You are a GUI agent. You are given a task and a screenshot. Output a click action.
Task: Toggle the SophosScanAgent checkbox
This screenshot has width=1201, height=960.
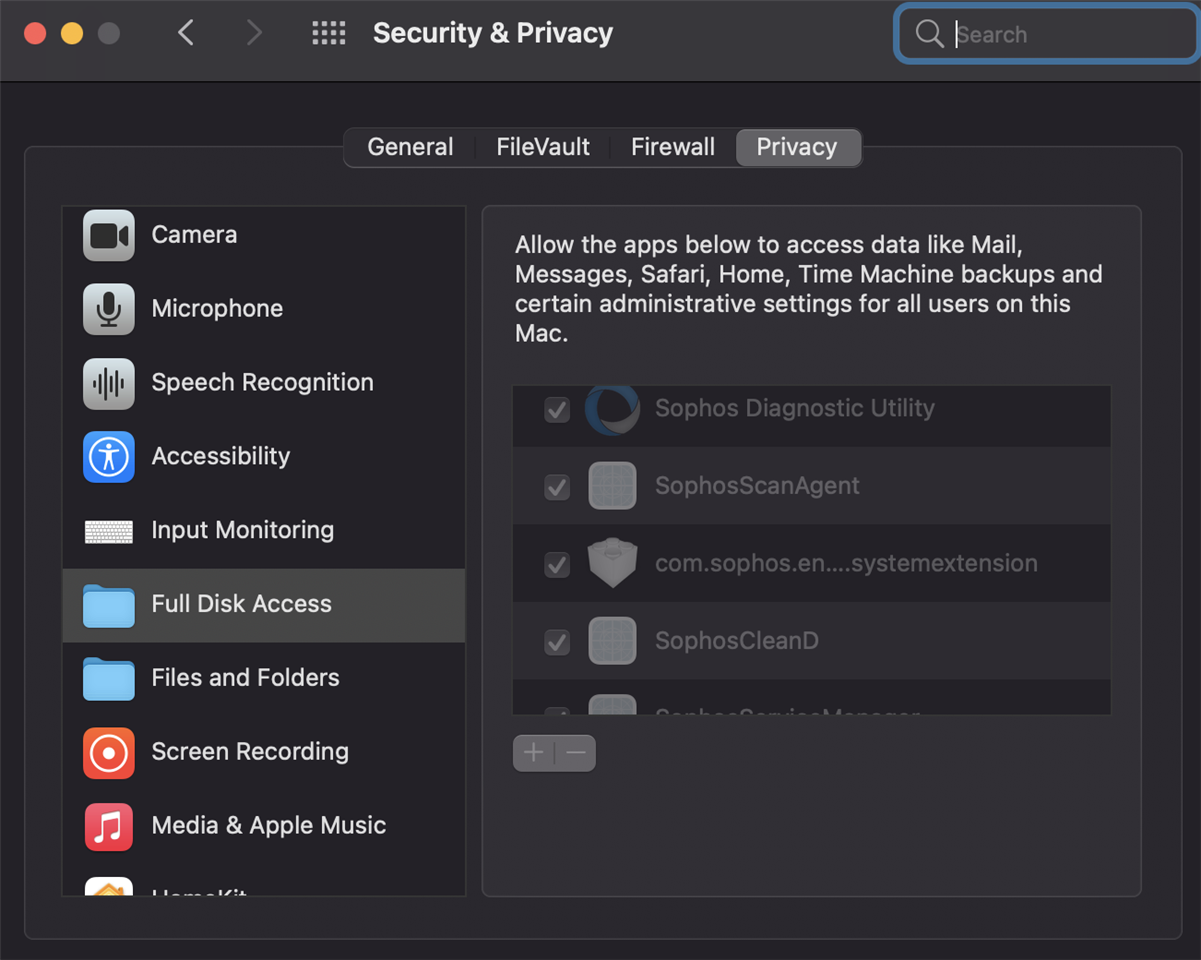[557, 487]
